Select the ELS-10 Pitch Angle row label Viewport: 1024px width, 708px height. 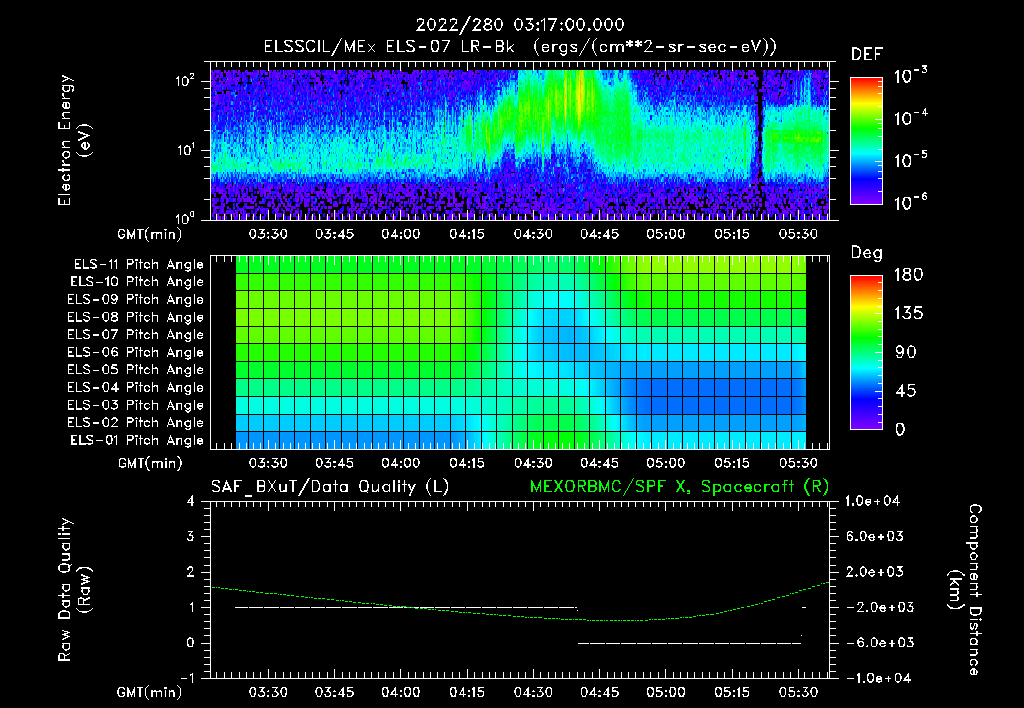(x=136, y=282)
